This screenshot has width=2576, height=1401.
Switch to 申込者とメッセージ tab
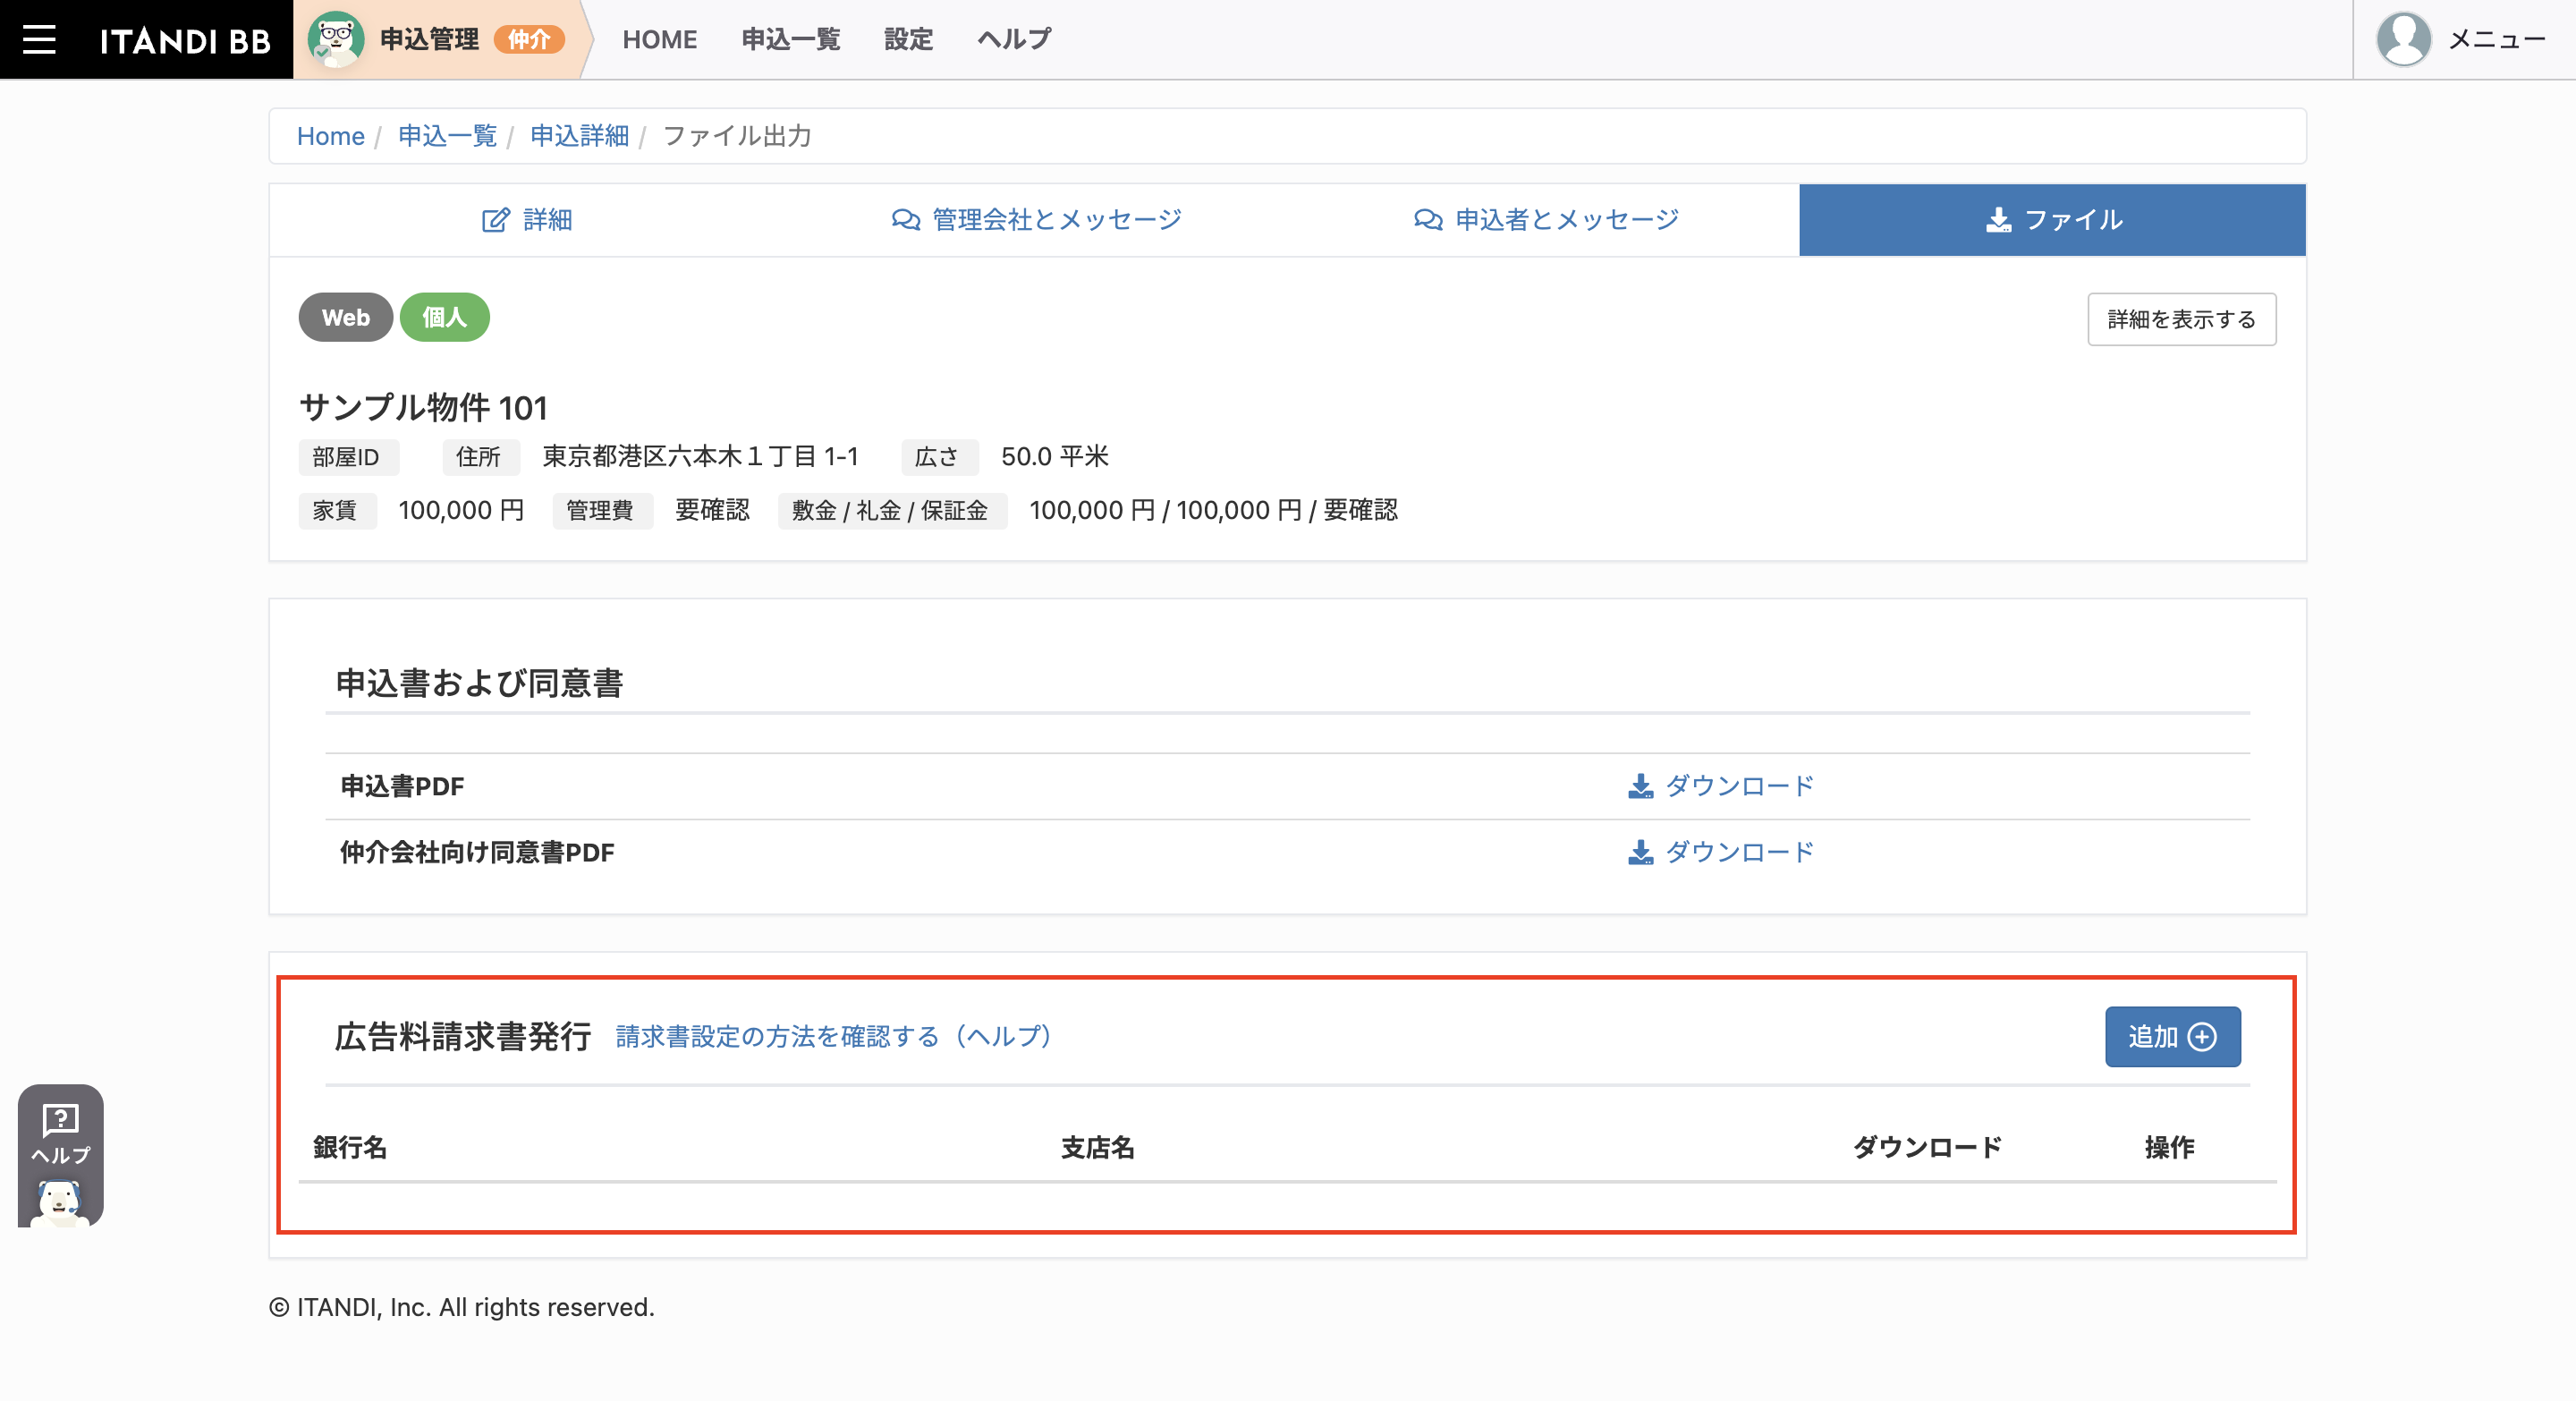1546,220
